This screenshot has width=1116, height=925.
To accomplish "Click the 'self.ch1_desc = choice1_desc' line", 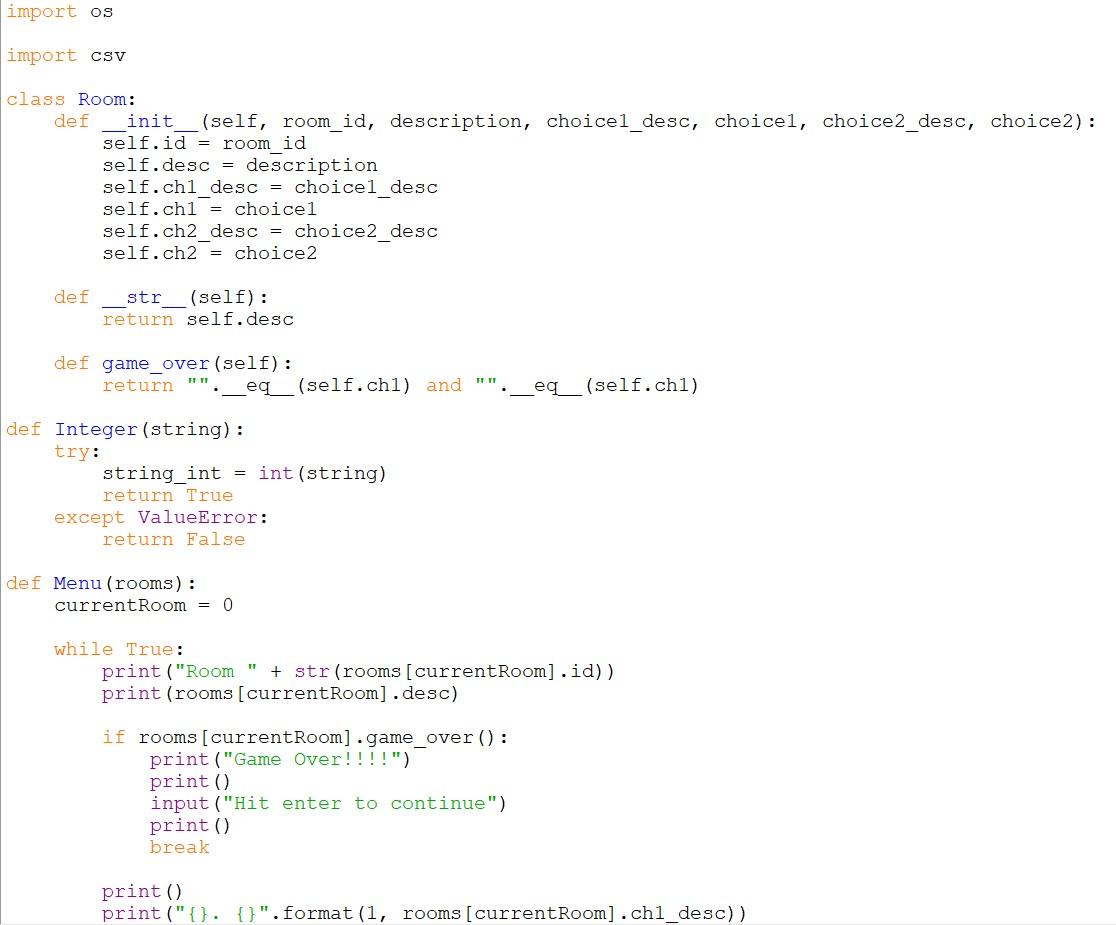I will pyautogui.click(x=270, y=187).
